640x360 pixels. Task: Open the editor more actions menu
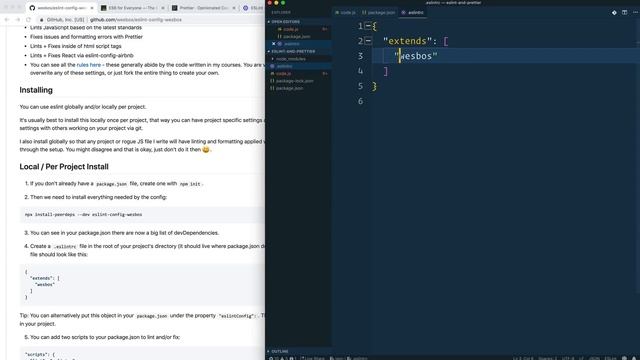(x=635, y=13)
